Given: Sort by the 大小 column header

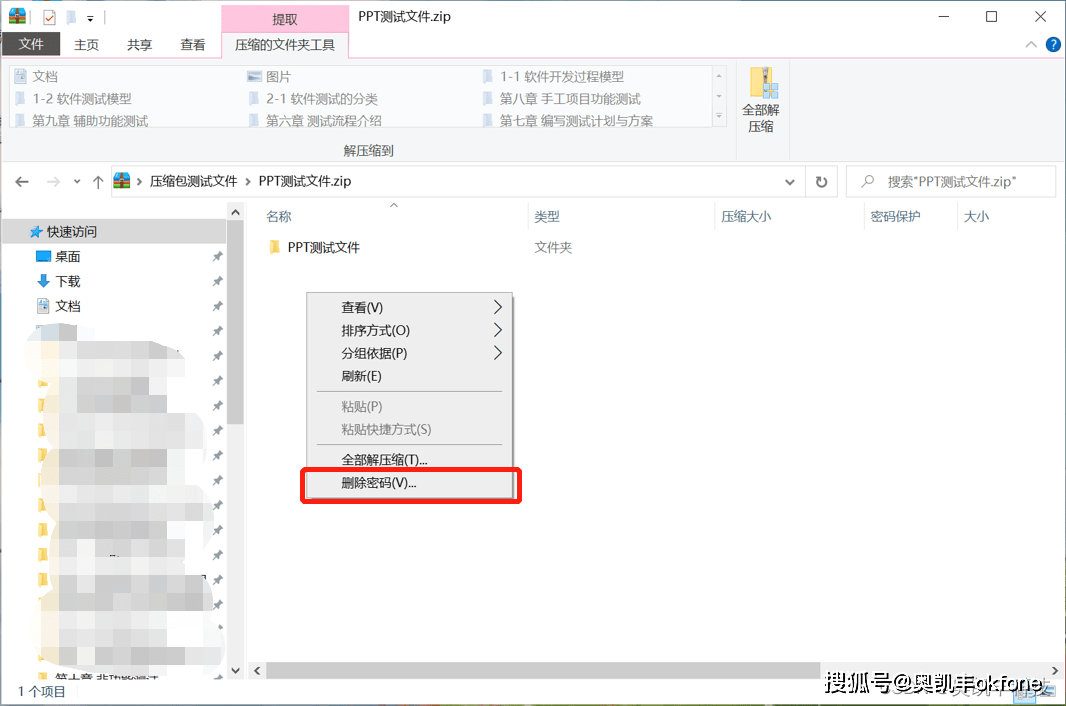Looking at the screenshot, I should (x=976, y=217).
